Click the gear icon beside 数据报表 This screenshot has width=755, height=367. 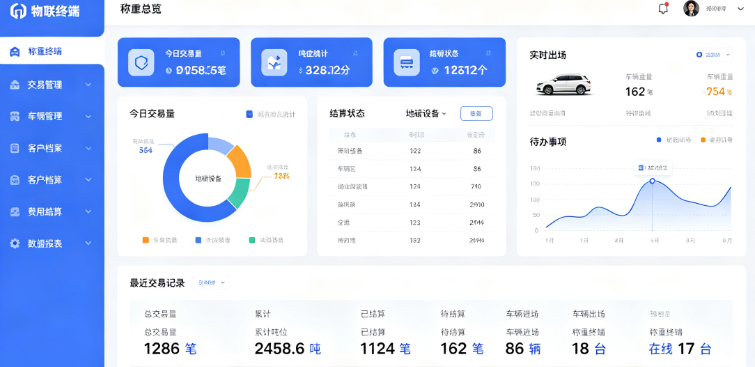(15, 243)
